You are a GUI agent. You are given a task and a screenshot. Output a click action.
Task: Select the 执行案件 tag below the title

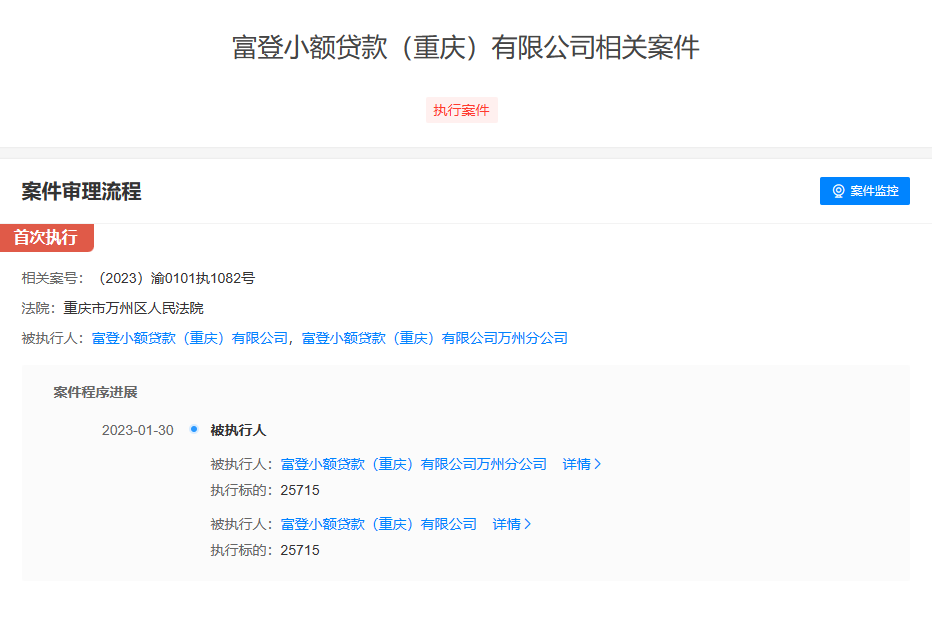tap(461, 110)
